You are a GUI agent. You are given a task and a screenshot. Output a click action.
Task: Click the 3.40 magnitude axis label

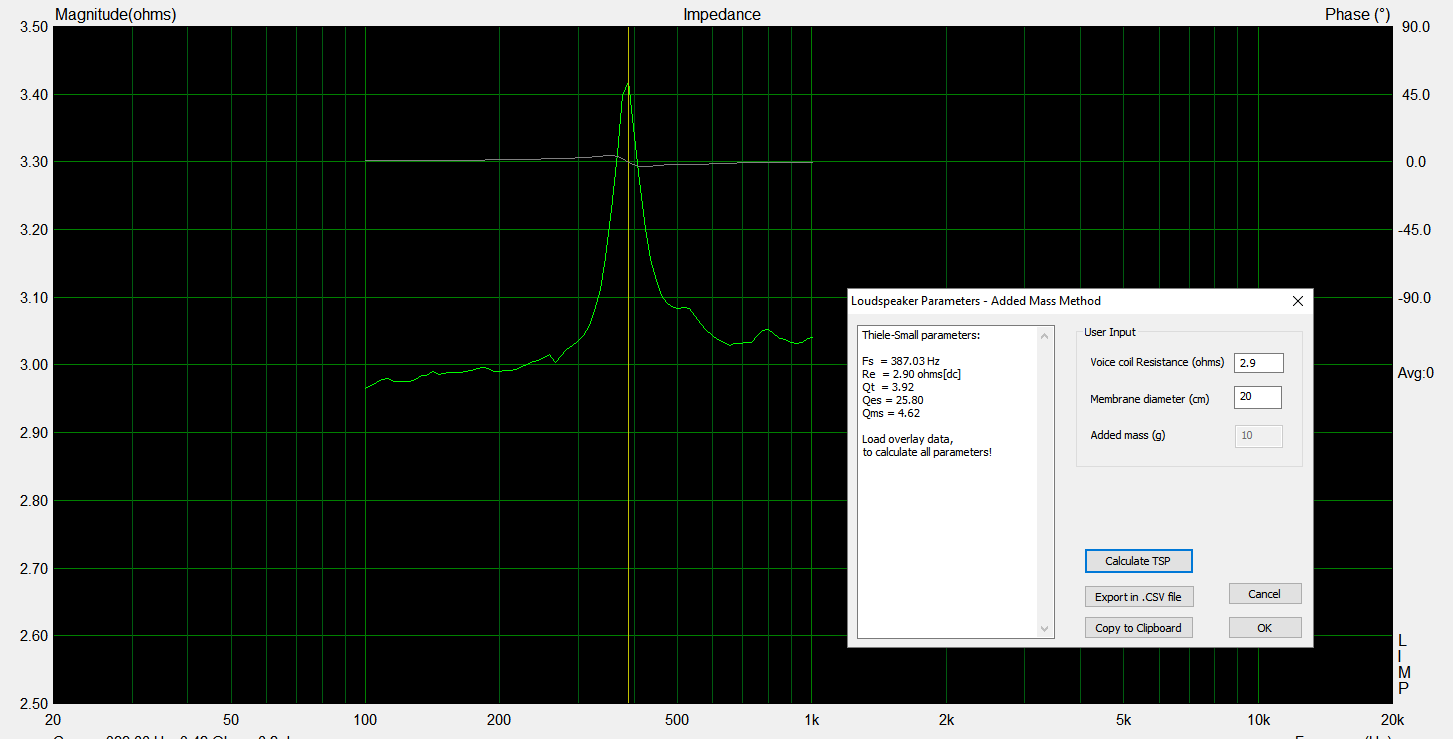coord(34,95)
